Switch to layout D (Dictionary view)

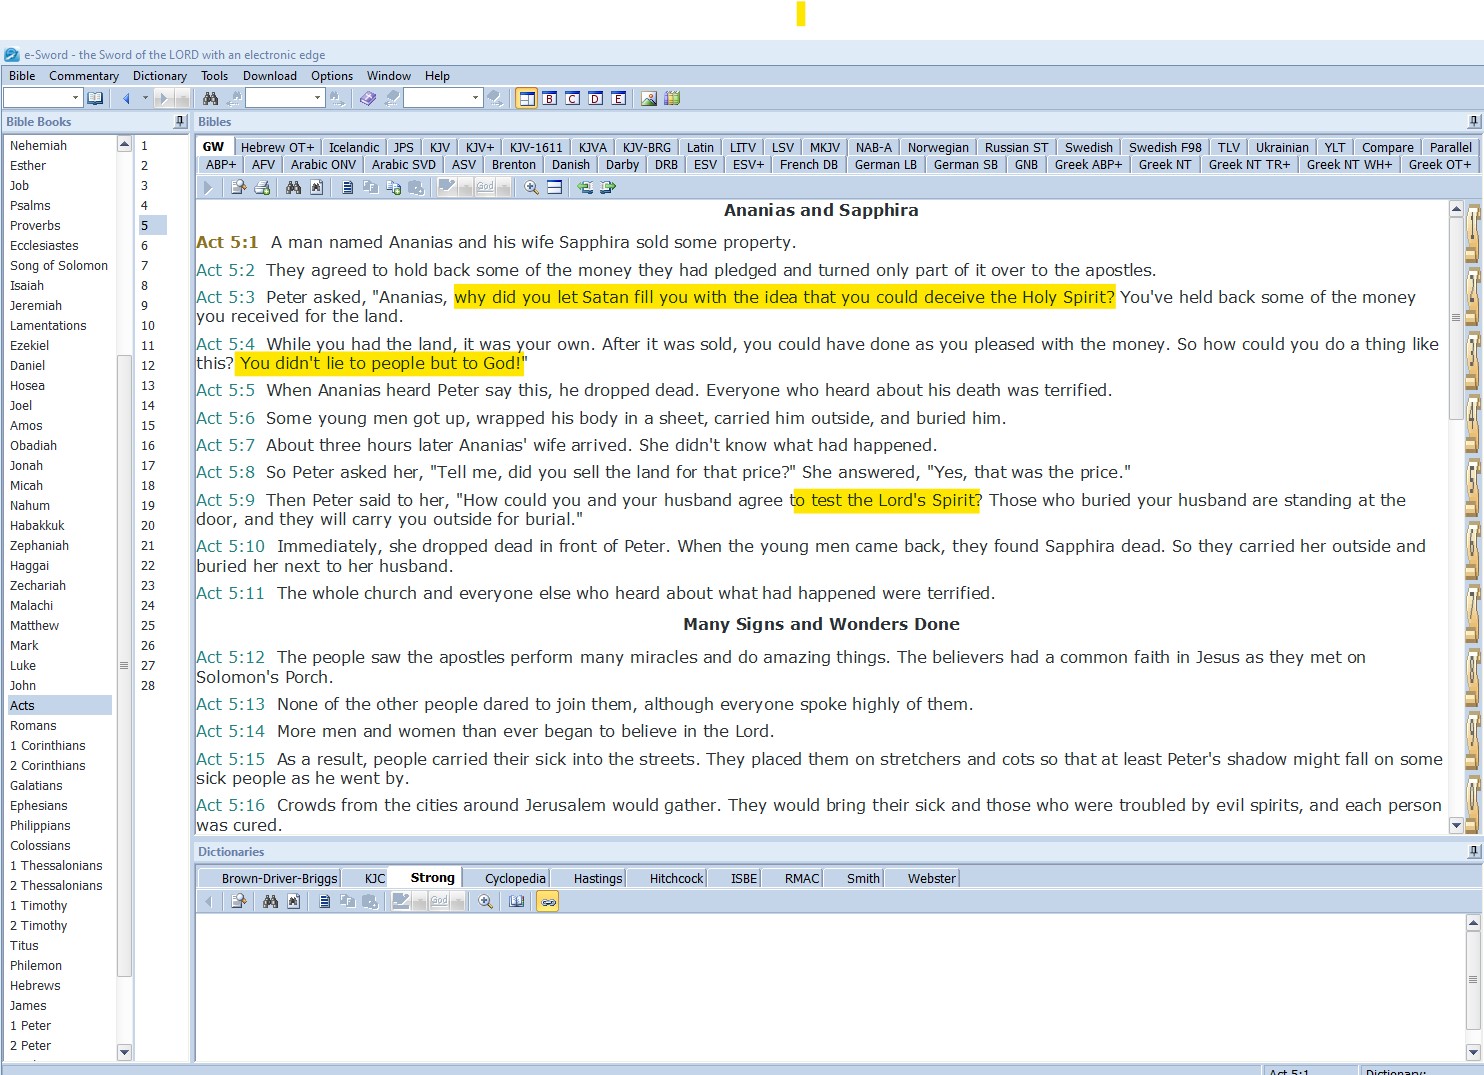coord(596,98)
